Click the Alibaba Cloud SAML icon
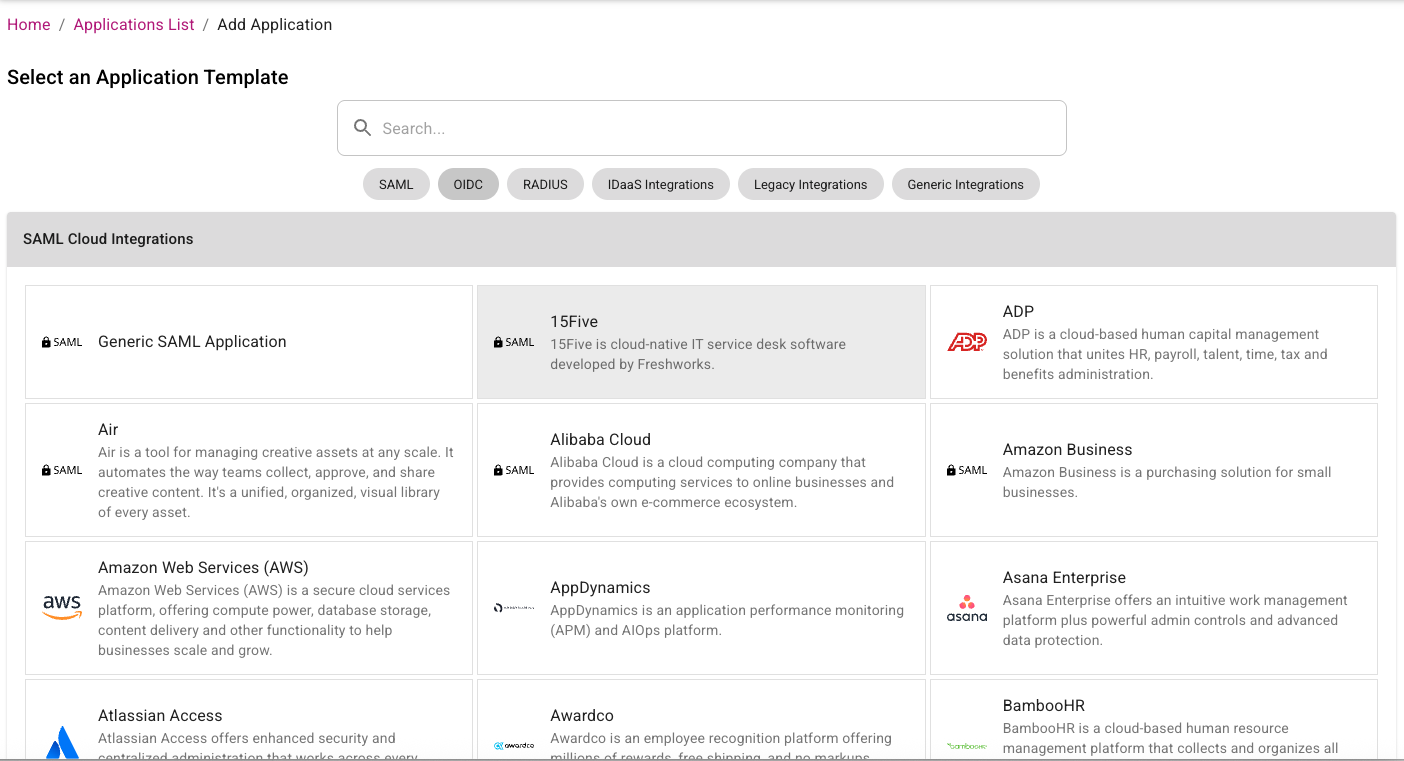Viewport: 1404px width, 761px height. [514, 470]
